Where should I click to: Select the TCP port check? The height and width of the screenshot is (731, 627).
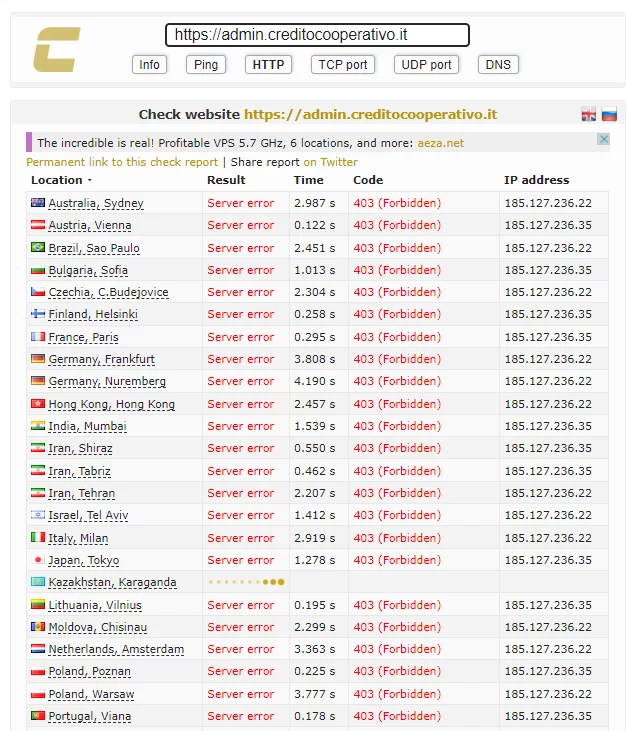tap(343, 65)
